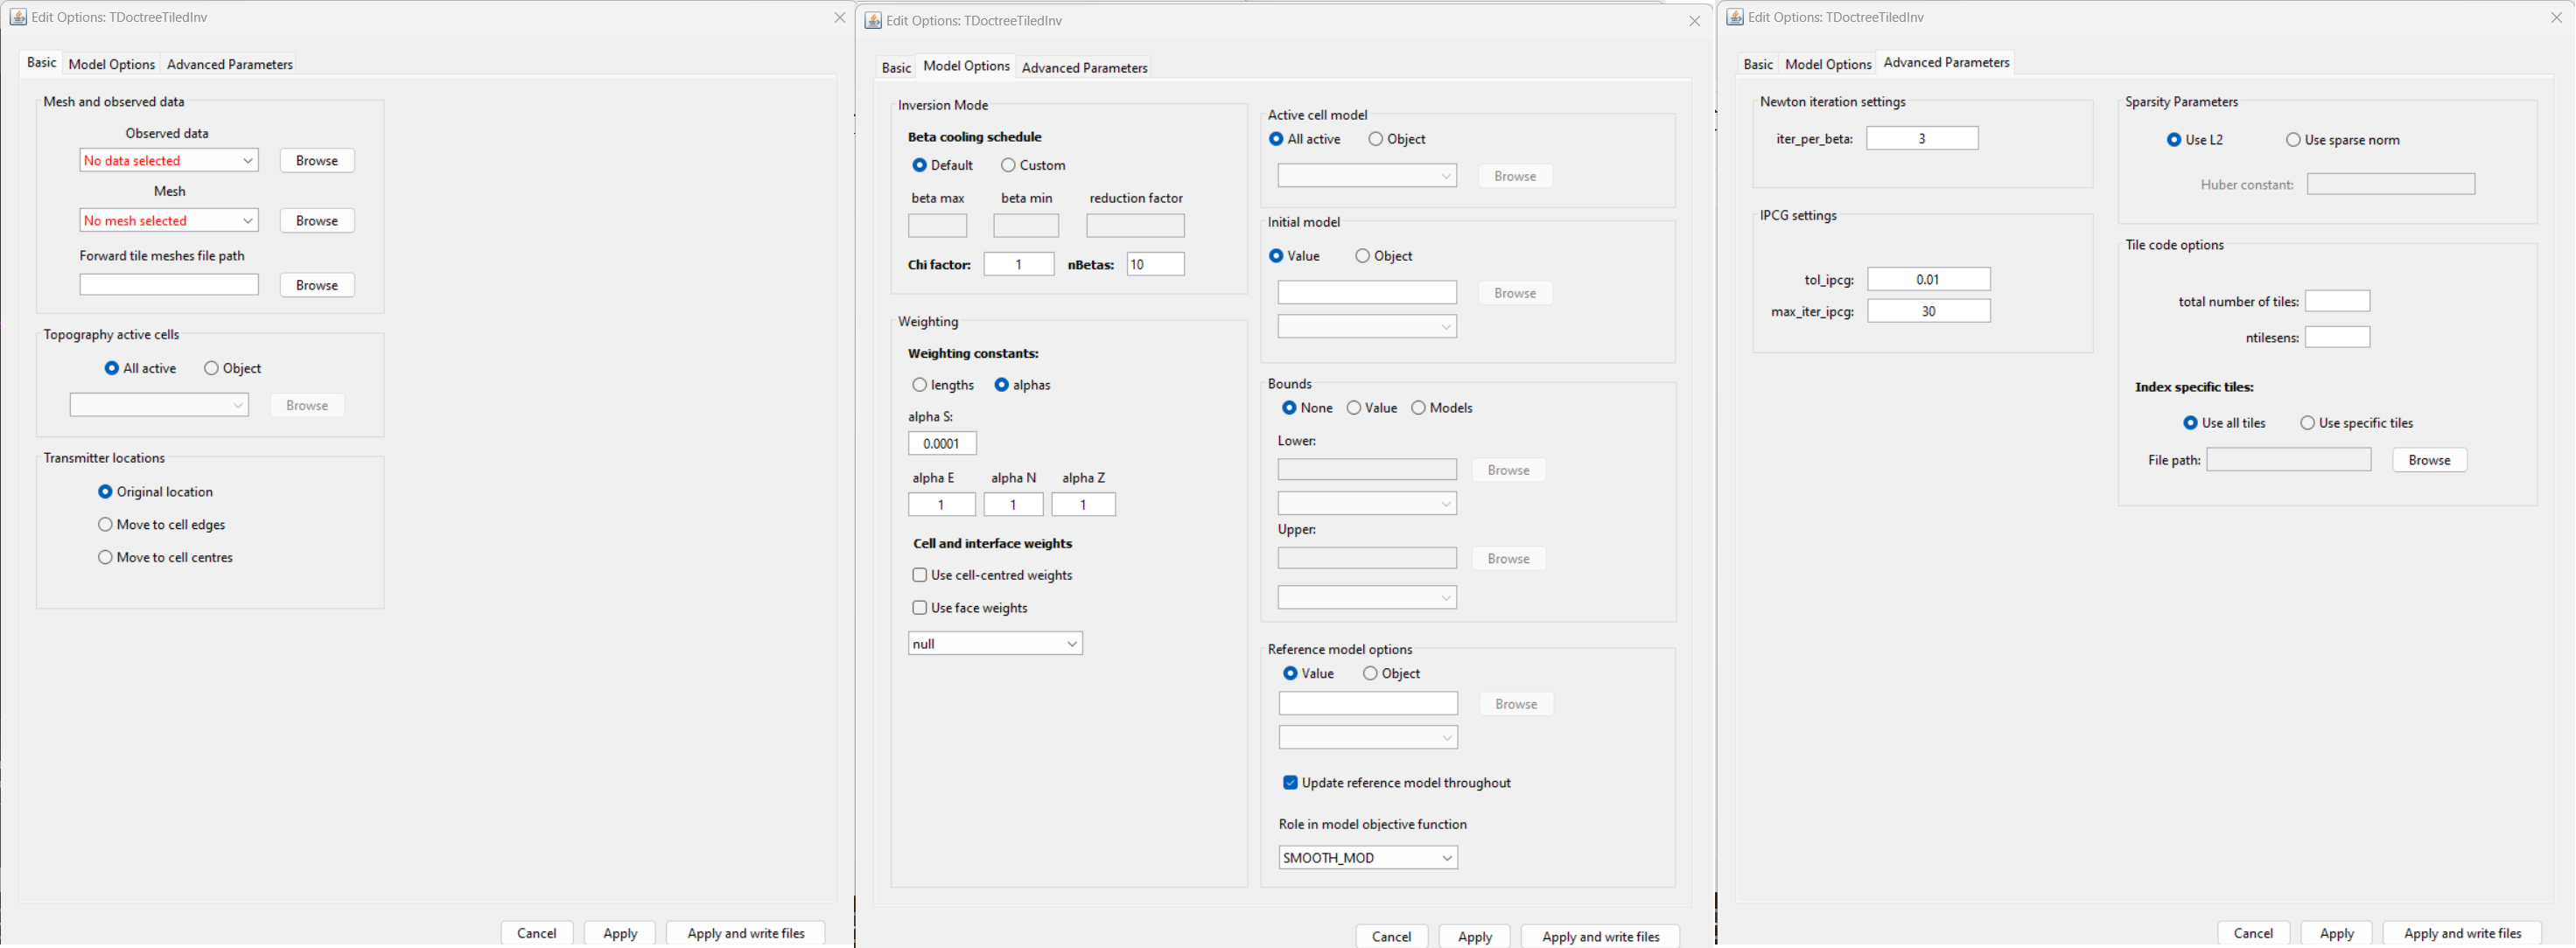Viewport: 2576px width, 948px height.
Task: Click Apply and write files in left window
Action: 746,933
